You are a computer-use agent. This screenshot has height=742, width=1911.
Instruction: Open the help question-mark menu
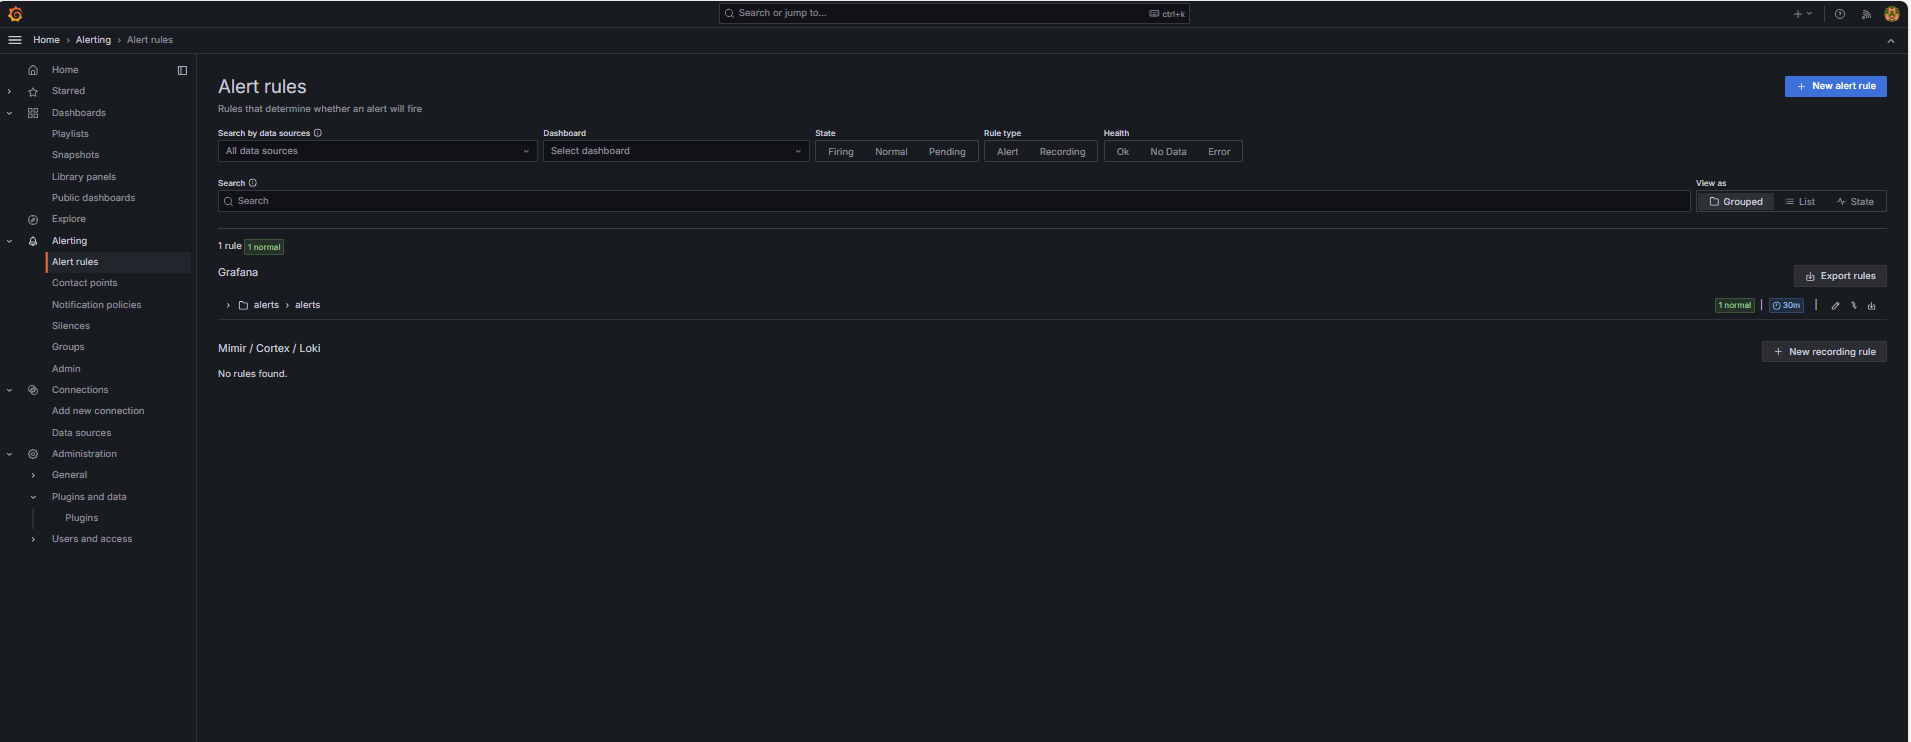pyautogui.click(x=1840, y=14)
